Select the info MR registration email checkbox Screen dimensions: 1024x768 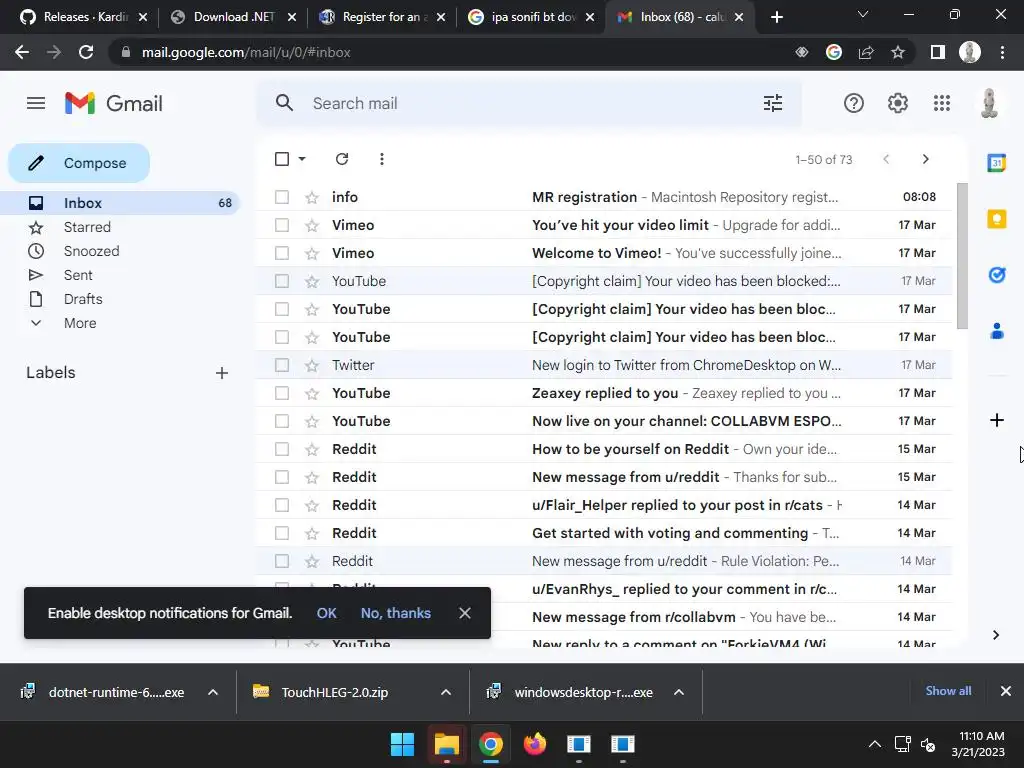pyautogui.click(x=282, y=197)
